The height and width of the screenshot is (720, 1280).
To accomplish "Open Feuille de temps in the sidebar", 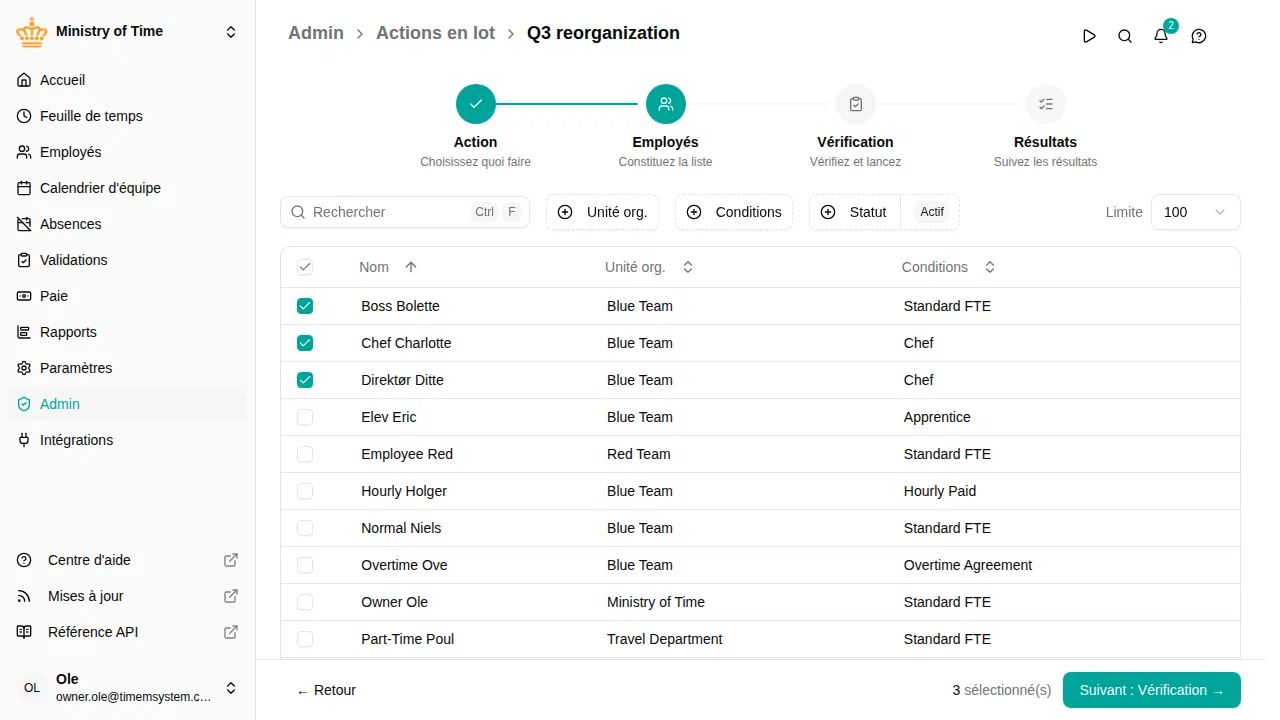I will [127, 116].
